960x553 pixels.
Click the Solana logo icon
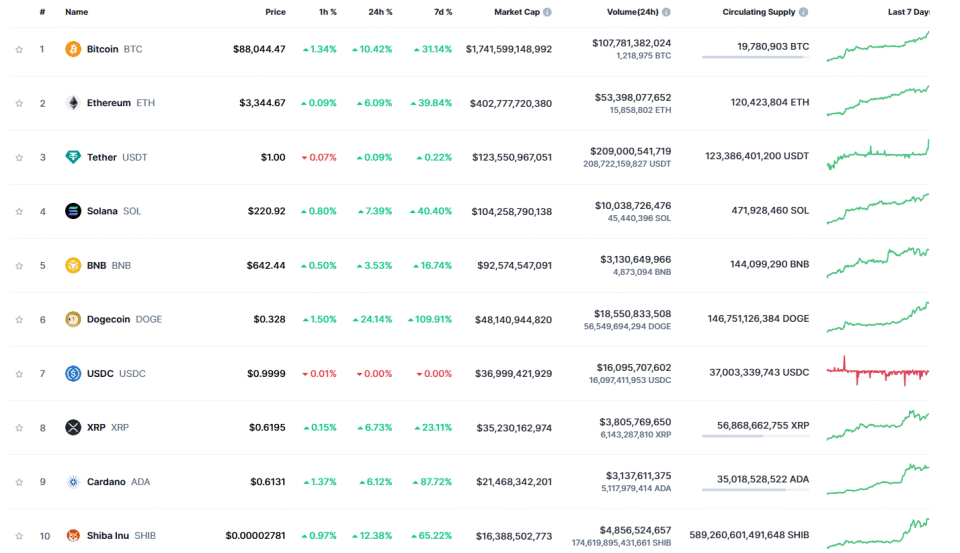coord(73,211)
